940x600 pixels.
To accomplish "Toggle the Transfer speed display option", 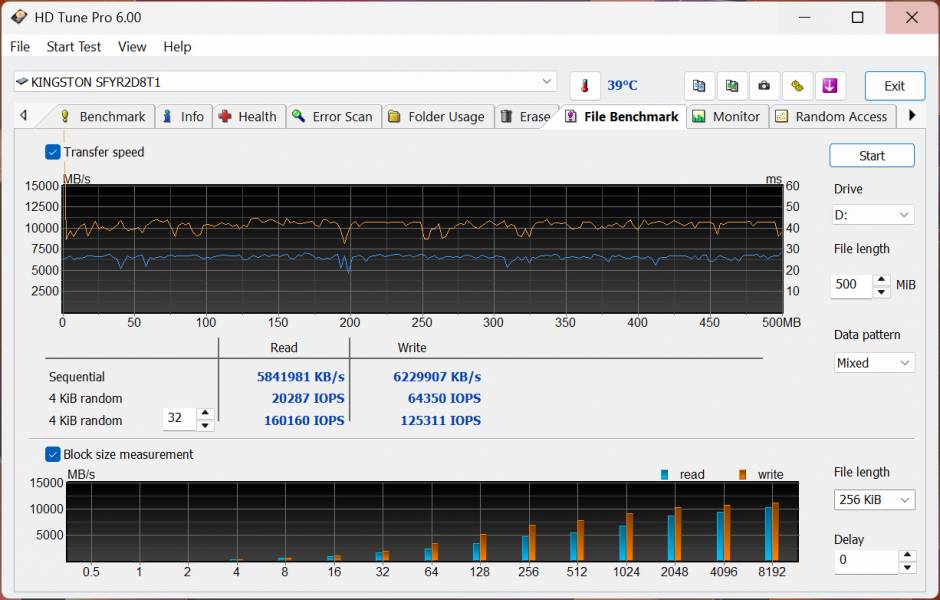I will point(53,152).
